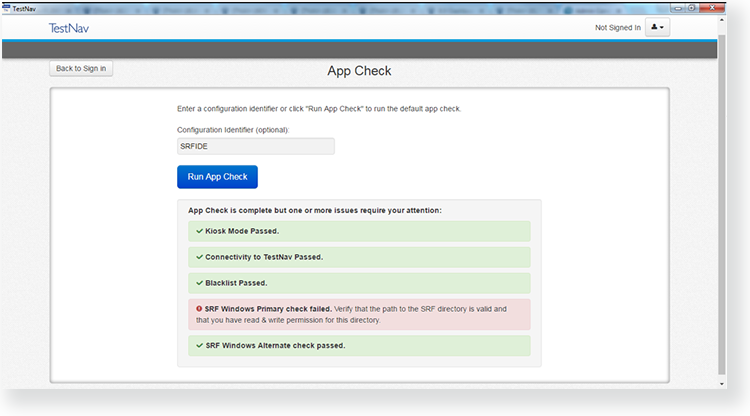Click the TestNav logo in header
Image resolution: width=750 pixels, height=416 pixels.
click(x=68, y=28)
